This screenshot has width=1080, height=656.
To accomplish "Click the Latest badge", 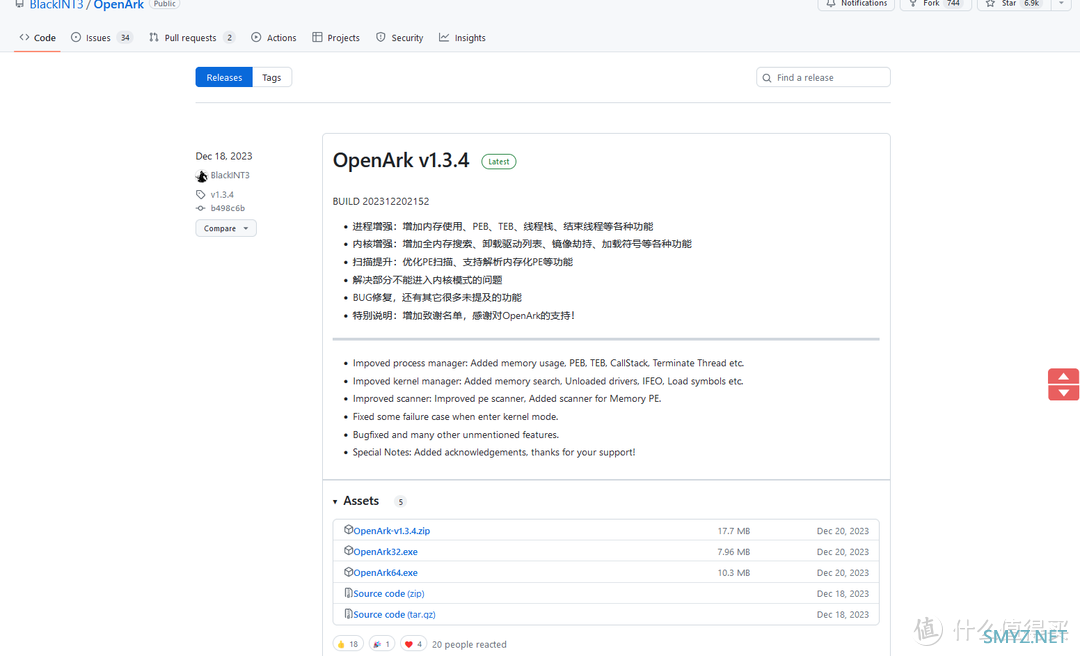I will 499,162.
